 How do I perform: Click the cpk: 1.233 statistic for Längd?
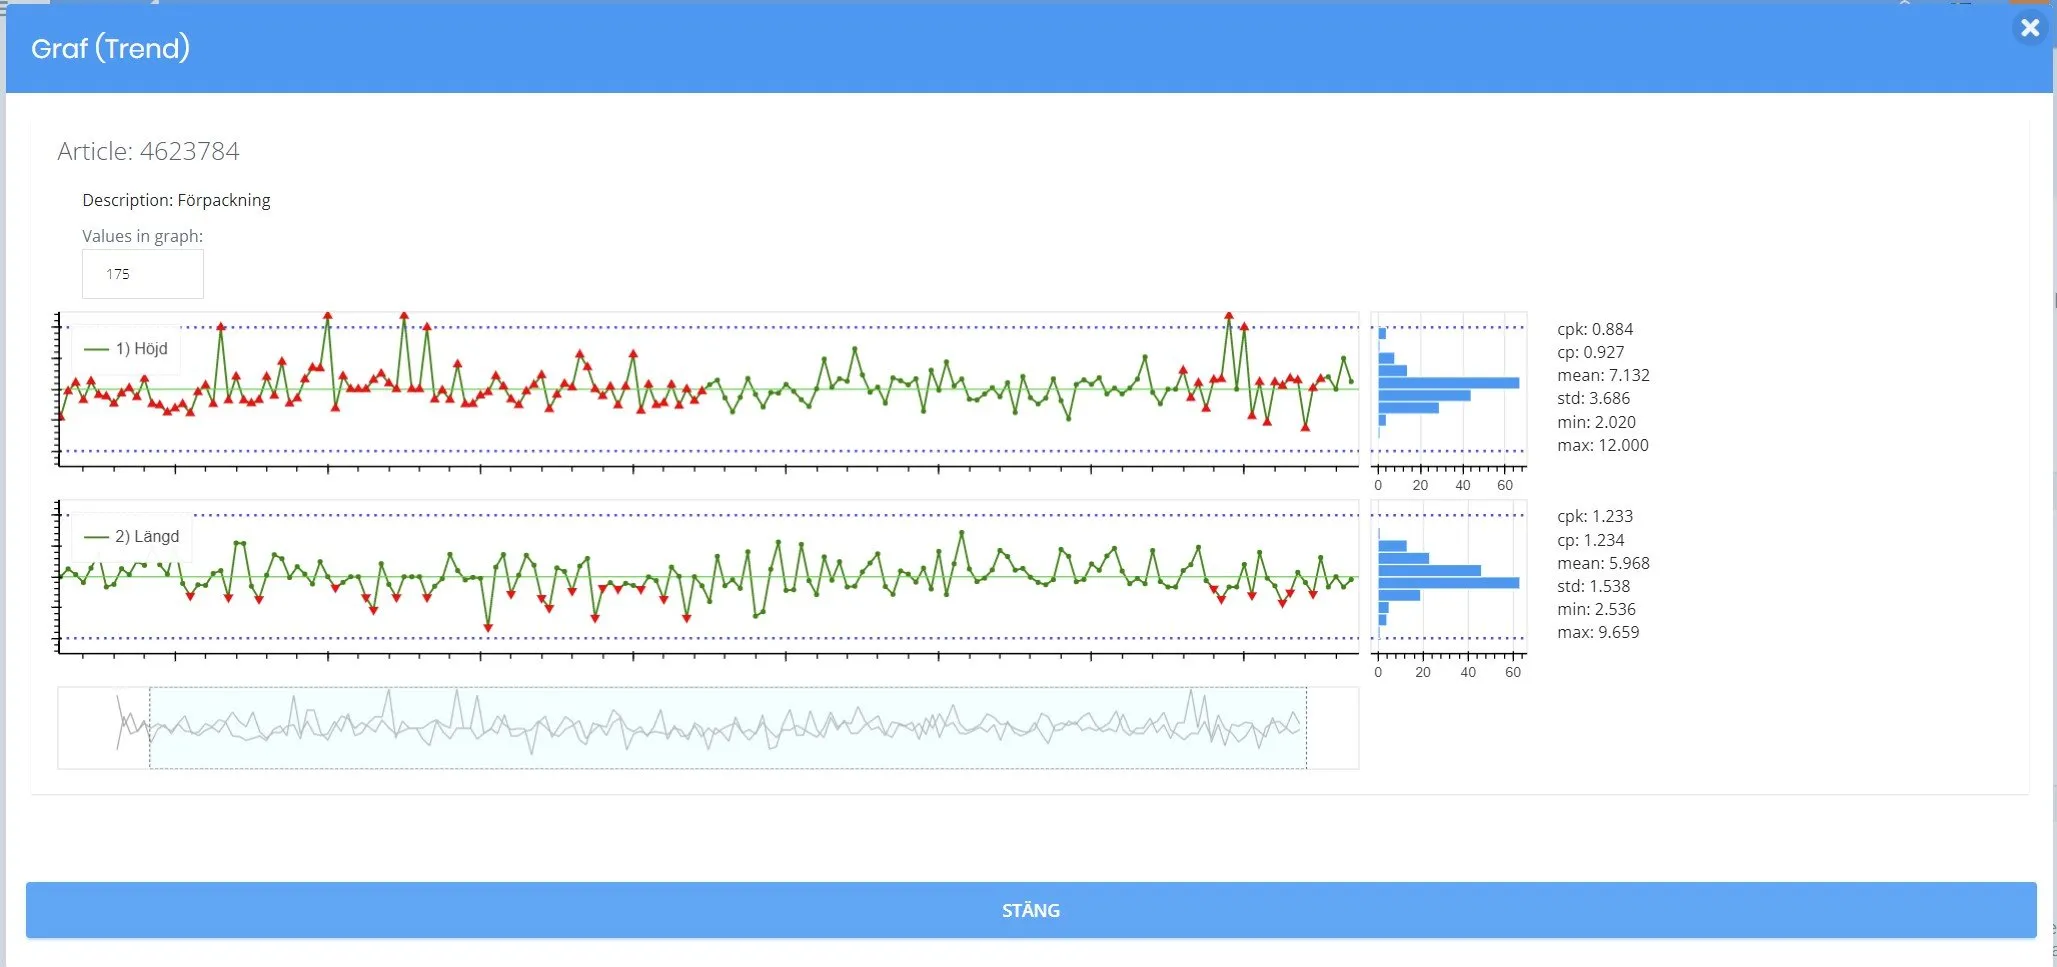point(1595,516)
